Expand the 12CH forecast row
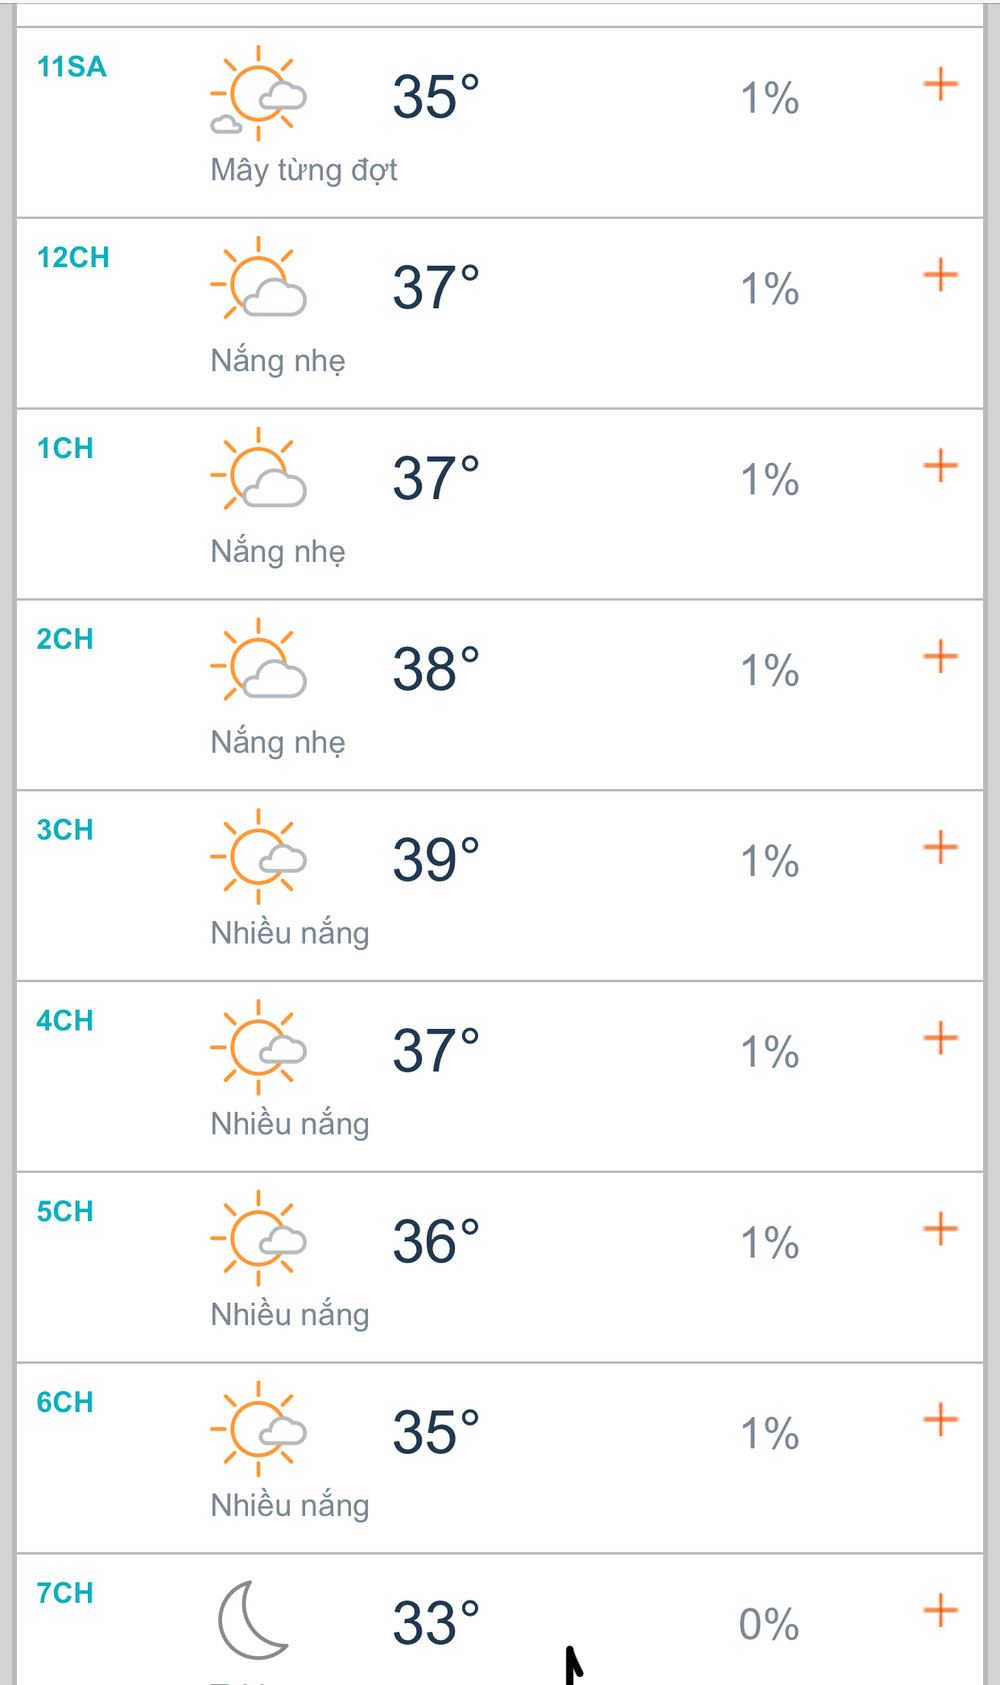Viewport: 1000px width, 1685px height. pyautogui.click(x=940, y=275)
